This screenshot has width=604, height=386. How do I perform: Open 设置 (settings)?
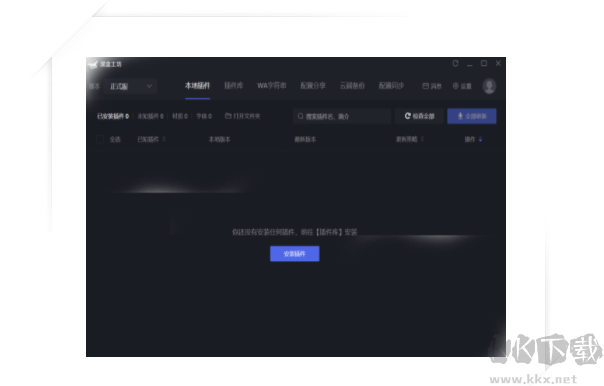pos(462,86)
